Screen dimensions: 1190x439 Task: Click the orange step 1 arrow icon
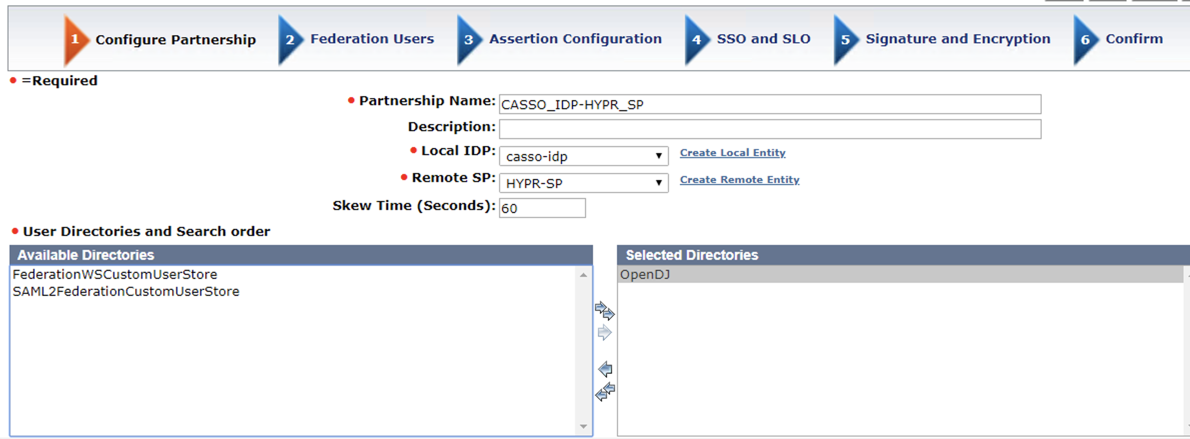pos(77,39)
